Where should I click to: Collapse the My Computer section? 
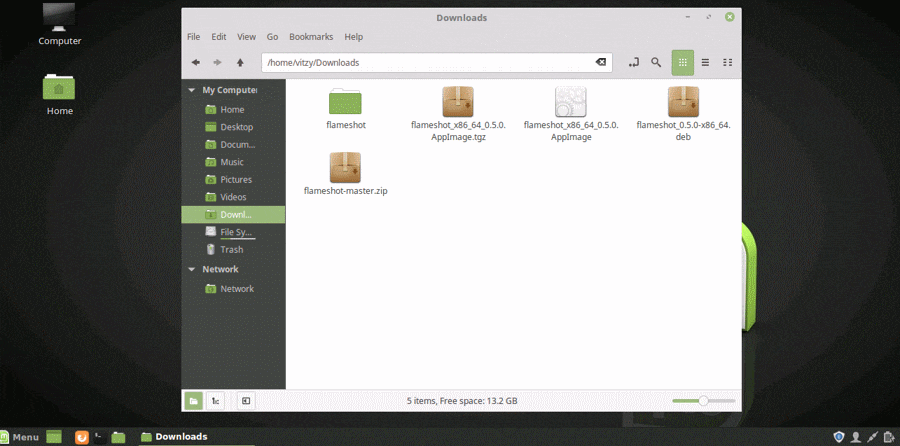(x=192, y=90)
